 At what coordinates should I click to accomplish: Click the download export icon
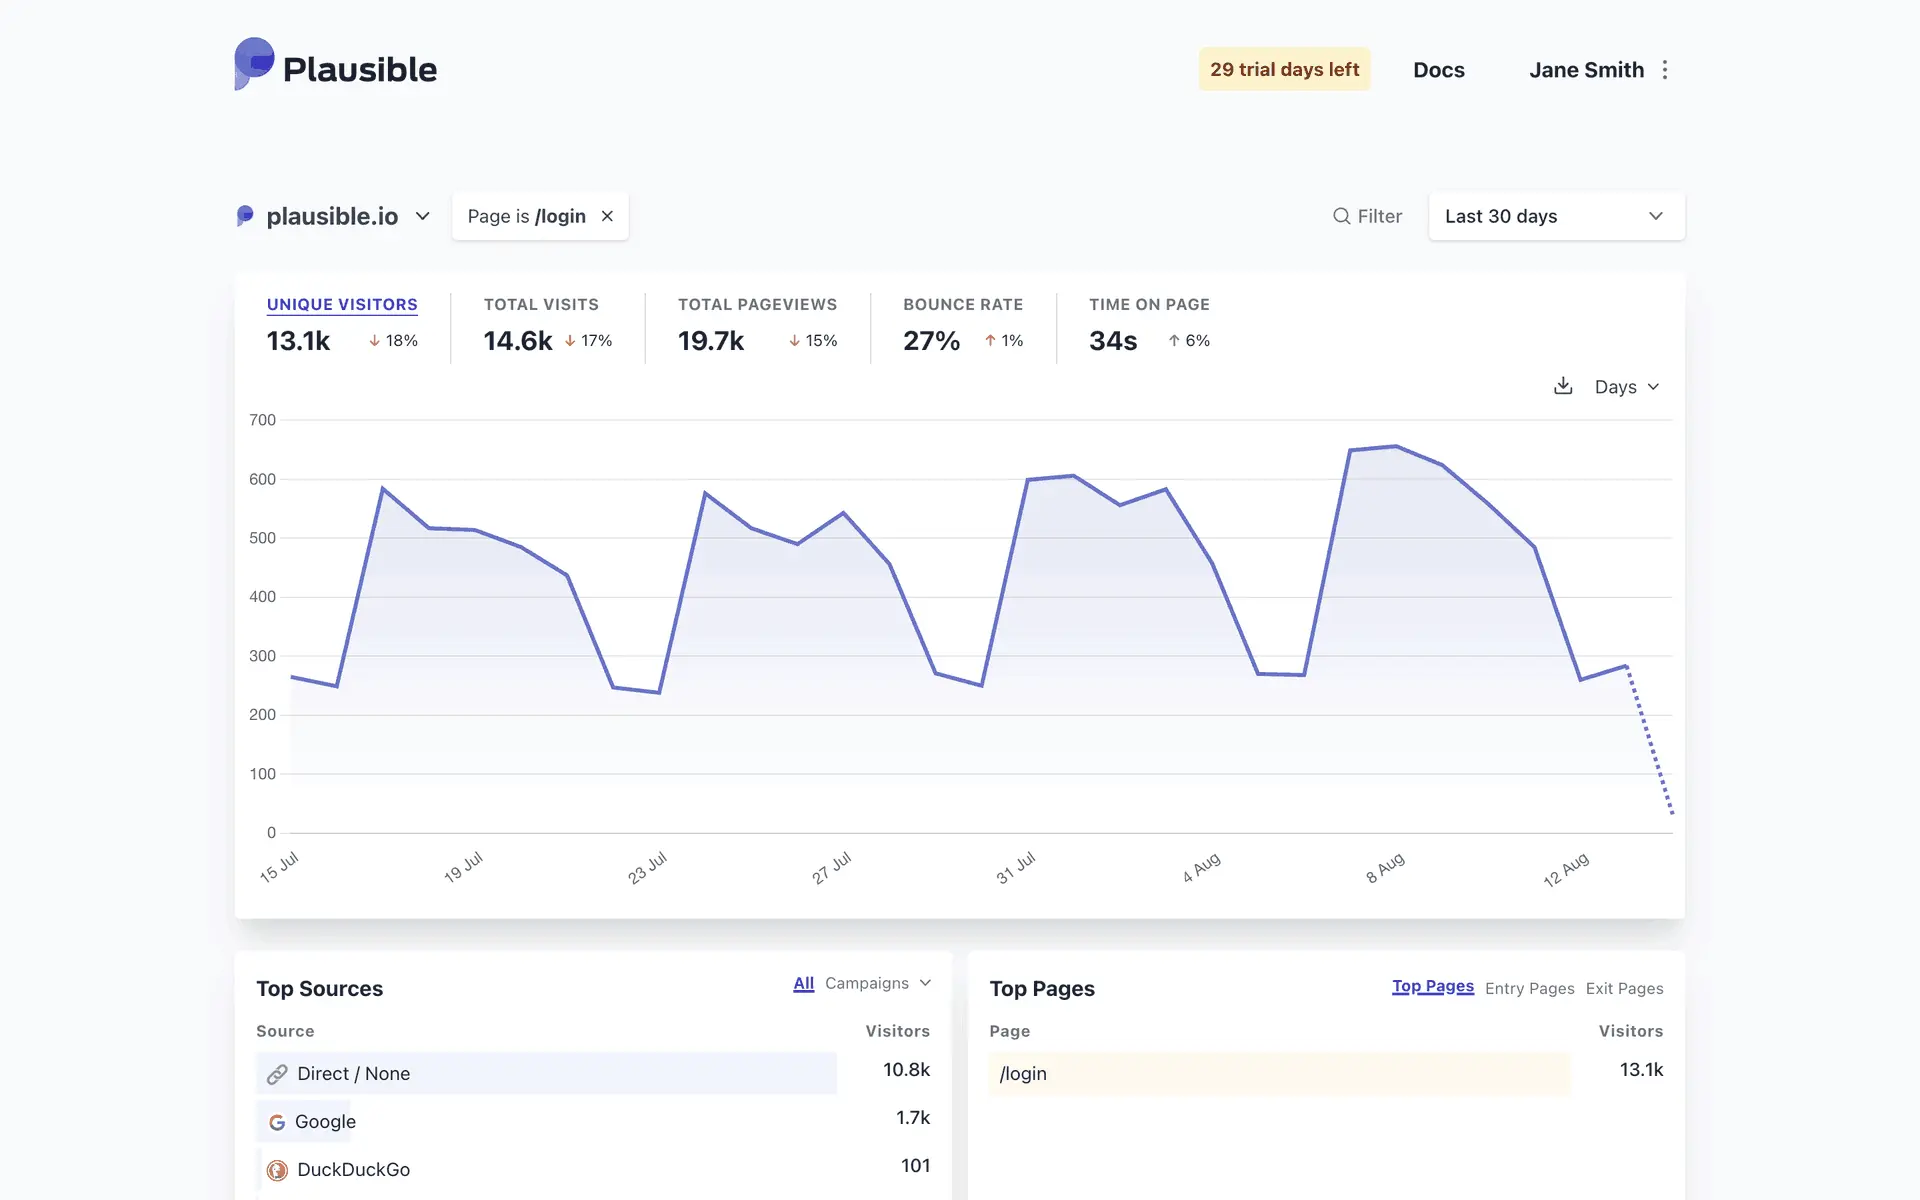[x=1563, y=386]
